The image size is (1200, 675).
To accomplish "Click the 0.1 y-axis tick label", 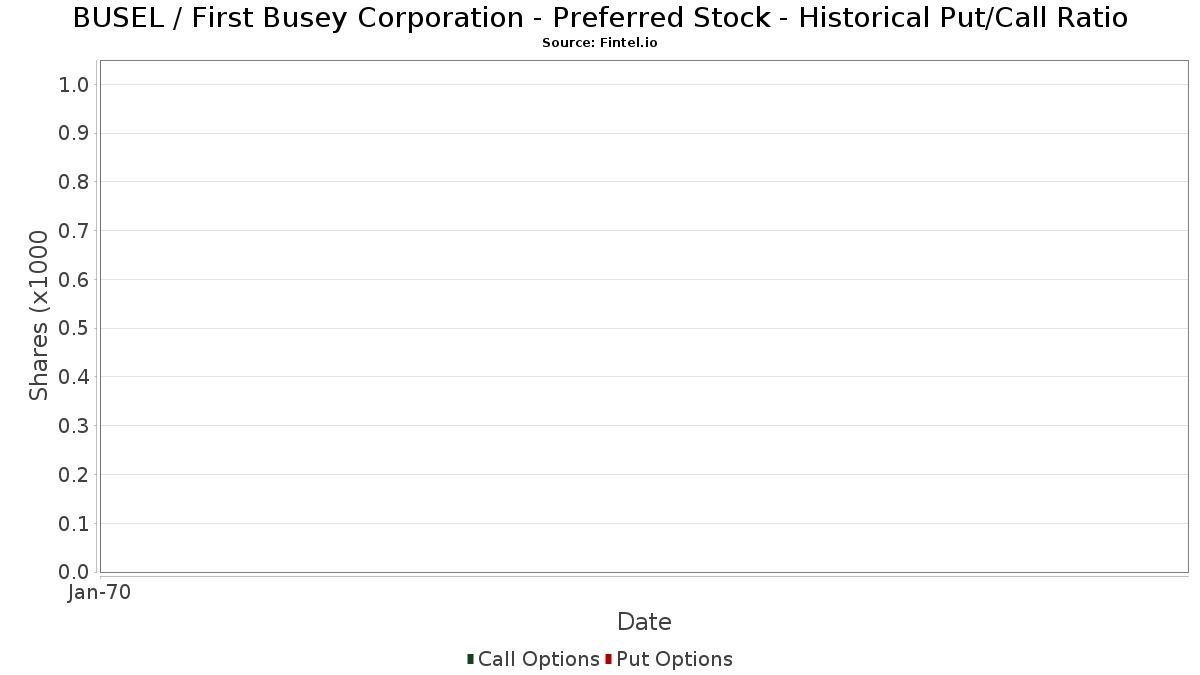I will coord(74,524).
